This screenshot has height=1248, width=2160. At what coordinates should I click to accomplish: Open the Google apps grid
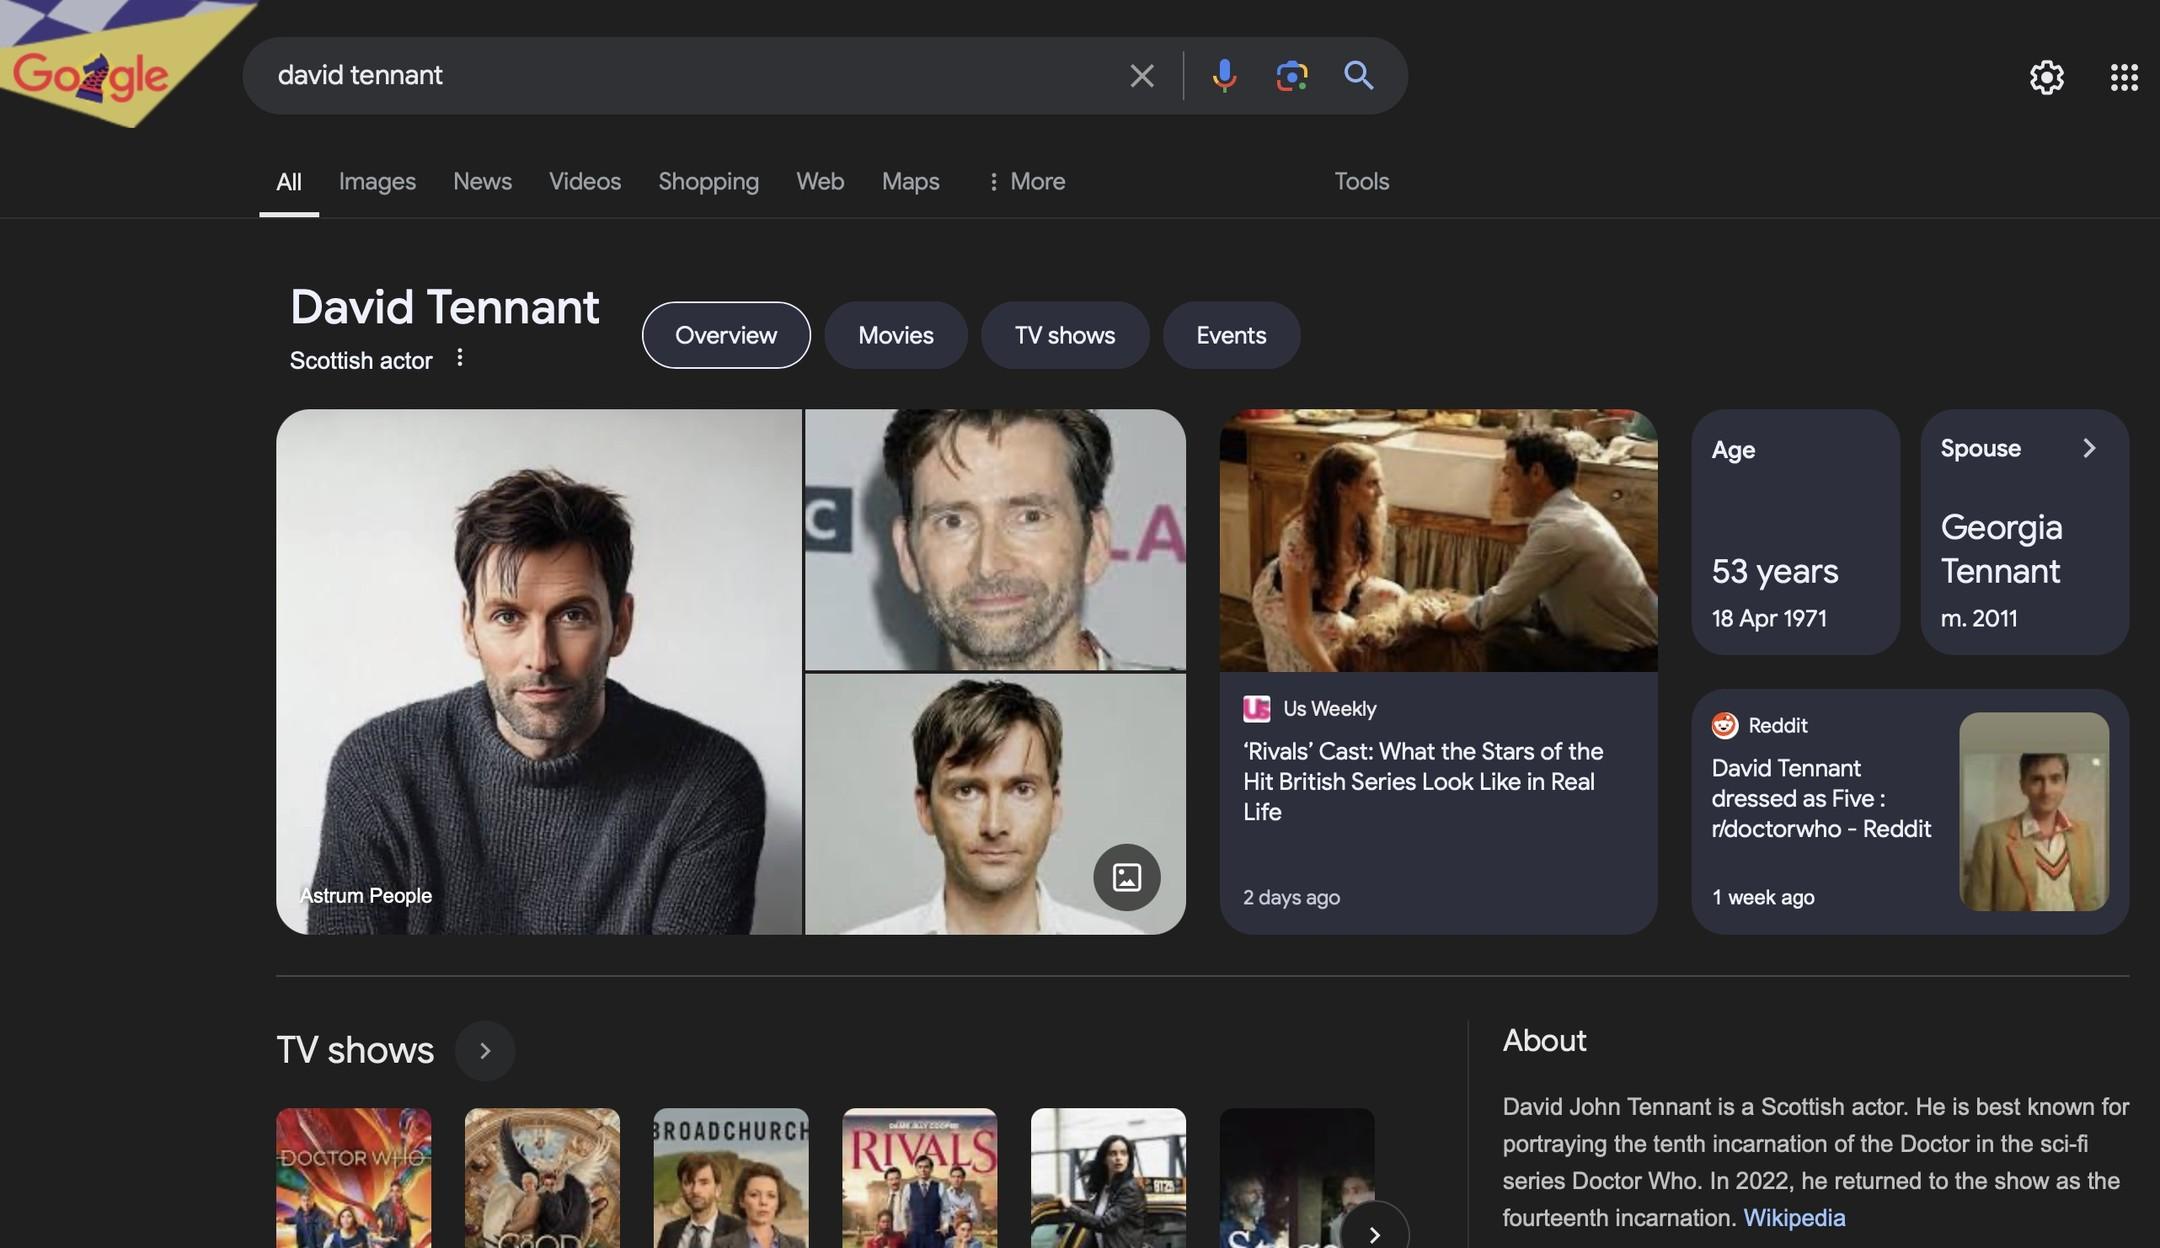click(x=2123, y=77)
